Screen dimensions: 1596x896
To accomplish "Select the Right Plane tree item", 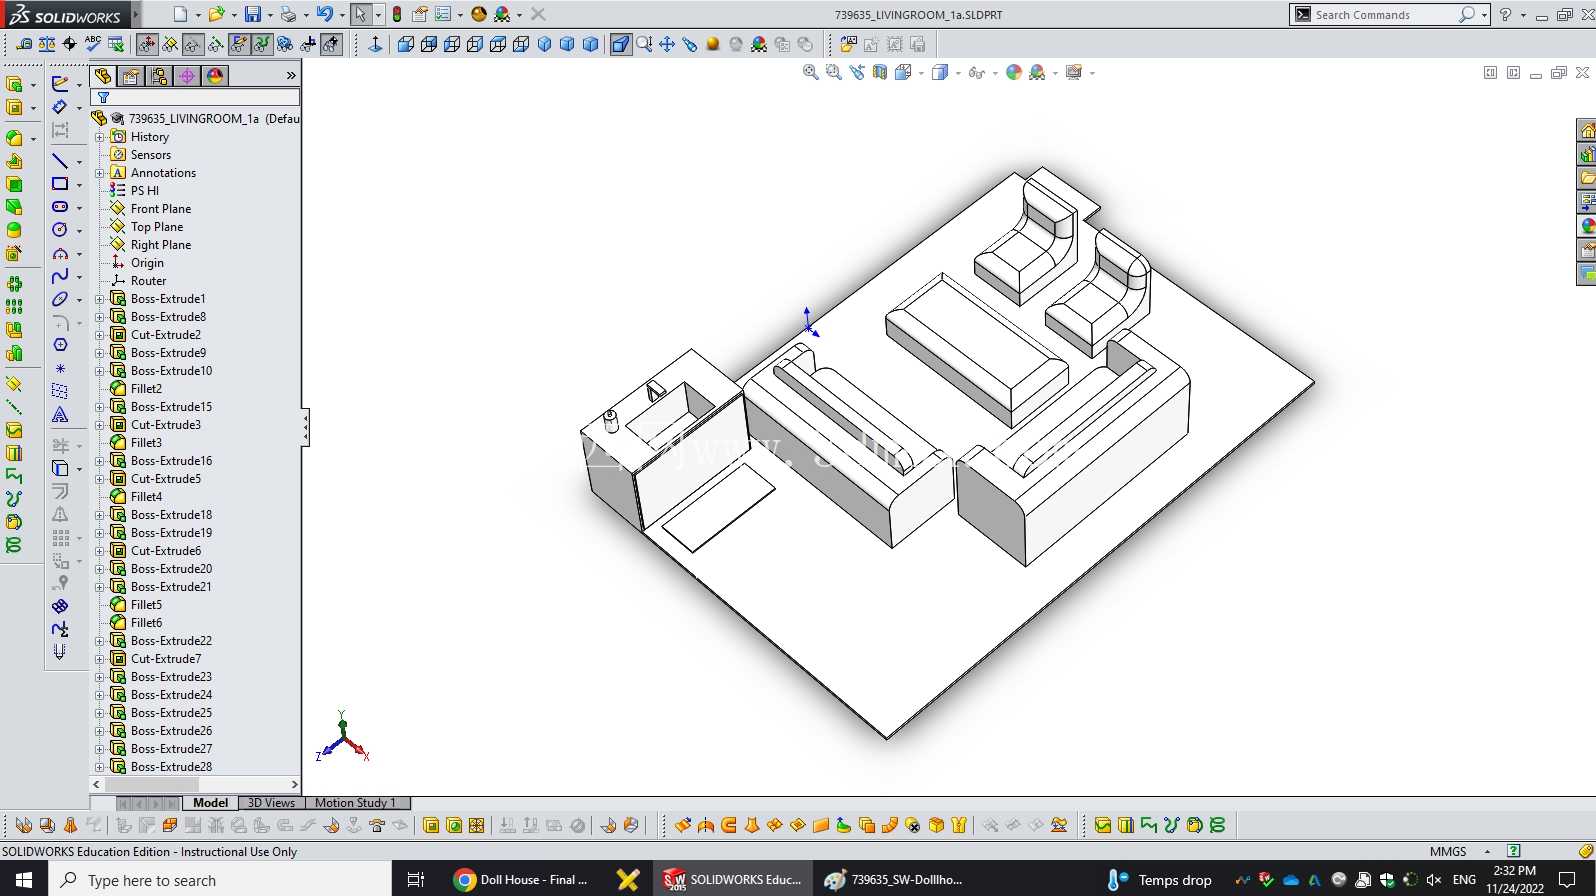I will (161, 245).
